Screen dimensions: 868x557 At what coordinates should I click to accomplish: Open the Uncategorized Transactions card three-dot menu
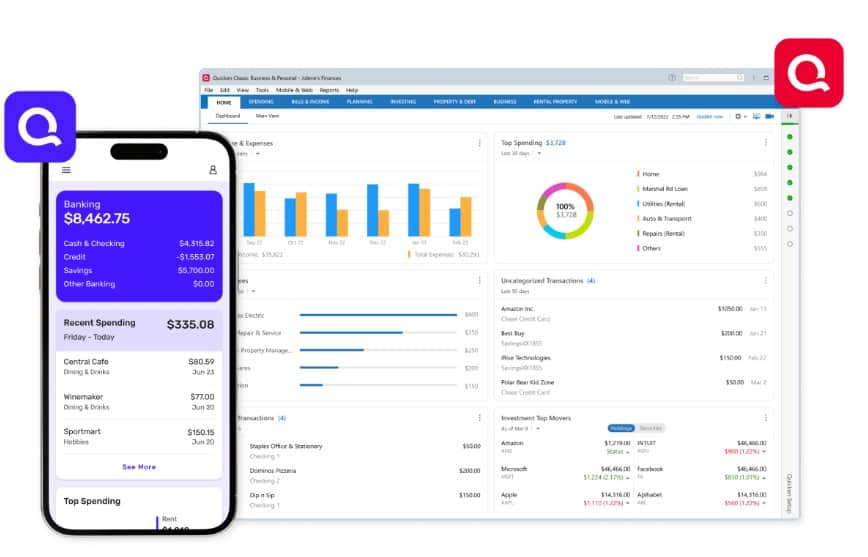[766, 281]
